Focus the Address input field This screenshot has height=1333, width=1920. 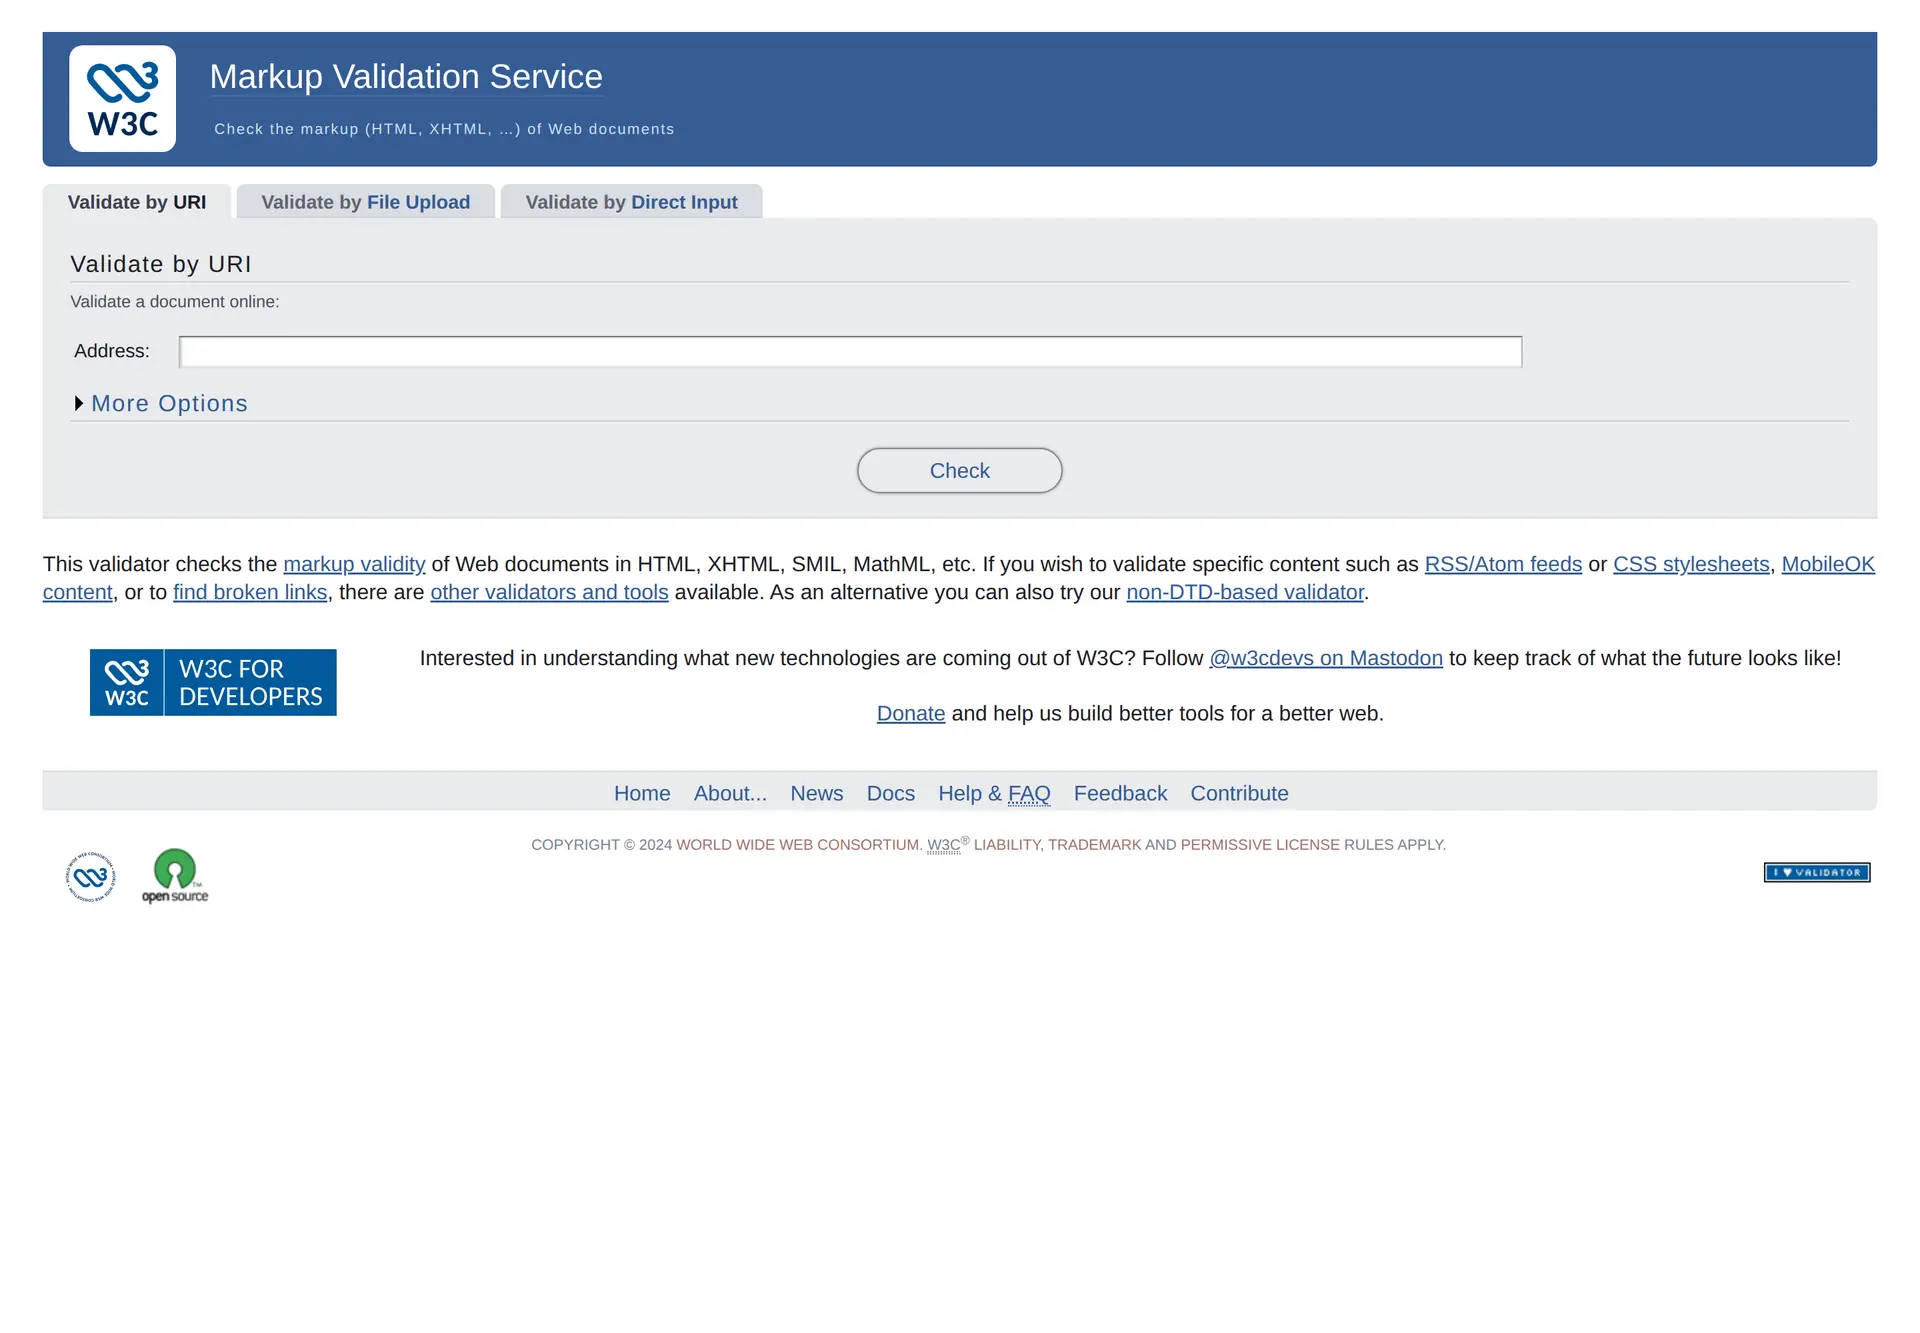(x=851, y=352)
